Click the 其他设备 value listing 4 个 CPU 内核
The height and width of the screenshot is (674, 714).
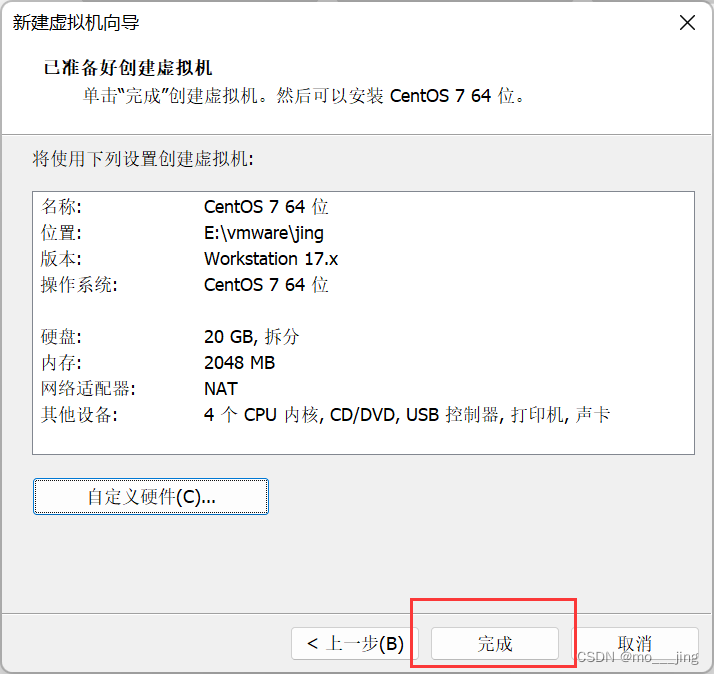(x=407, y=414)
